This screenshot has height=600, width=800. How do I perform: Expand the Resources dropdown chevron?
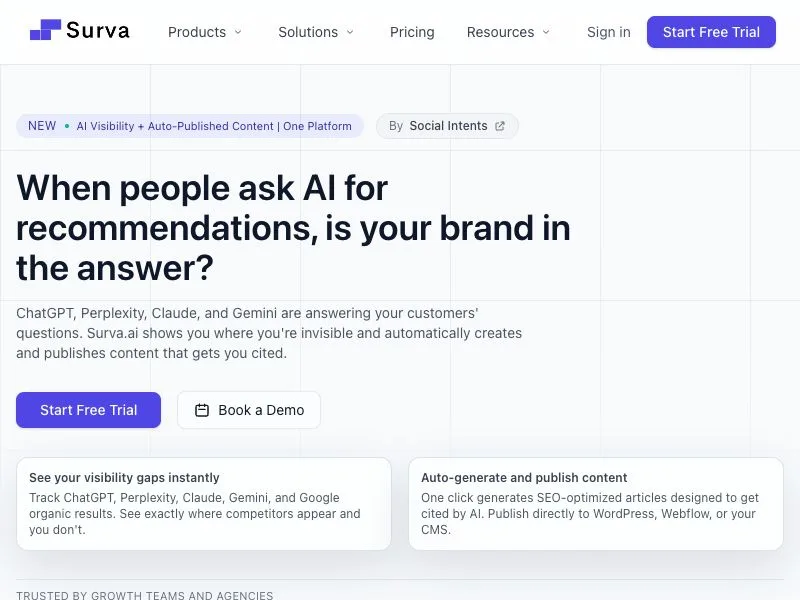pos(546,32)
